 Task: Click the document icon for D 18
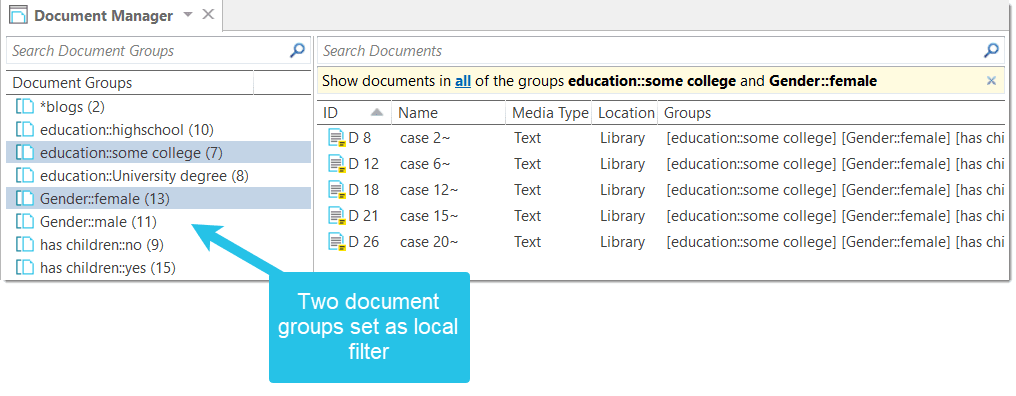[x=337, y=190]
